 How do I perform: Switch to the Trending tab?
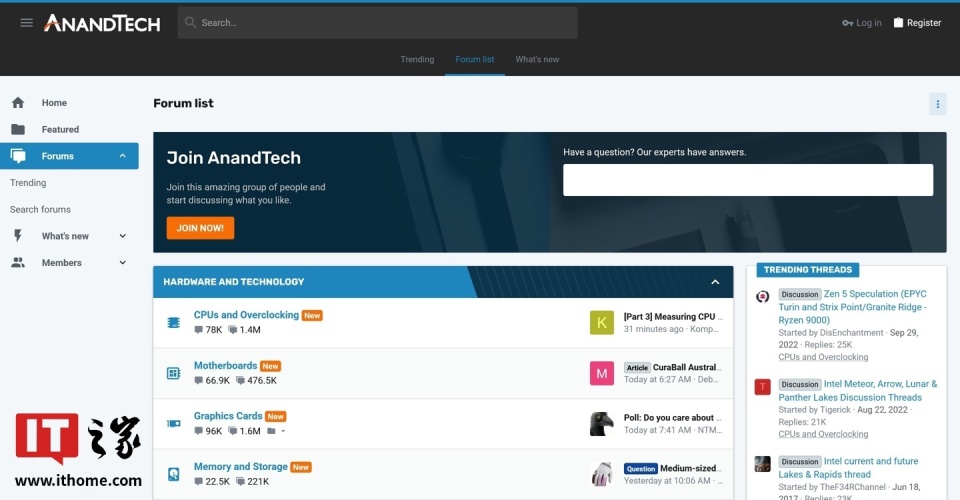tap(417, 60)
